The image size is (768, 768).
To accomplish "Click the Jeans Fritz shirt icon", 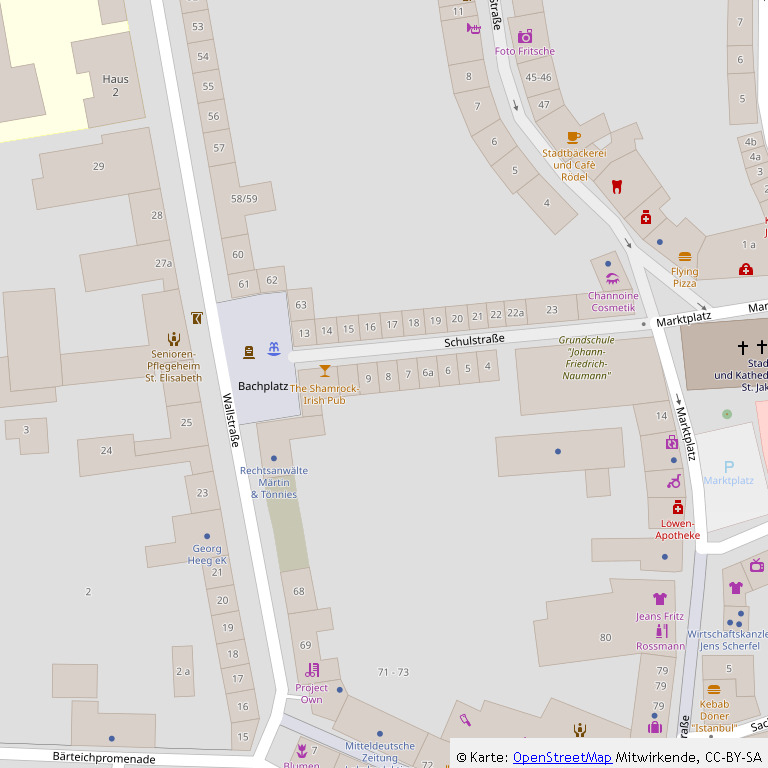I will (x=660, y=599).
